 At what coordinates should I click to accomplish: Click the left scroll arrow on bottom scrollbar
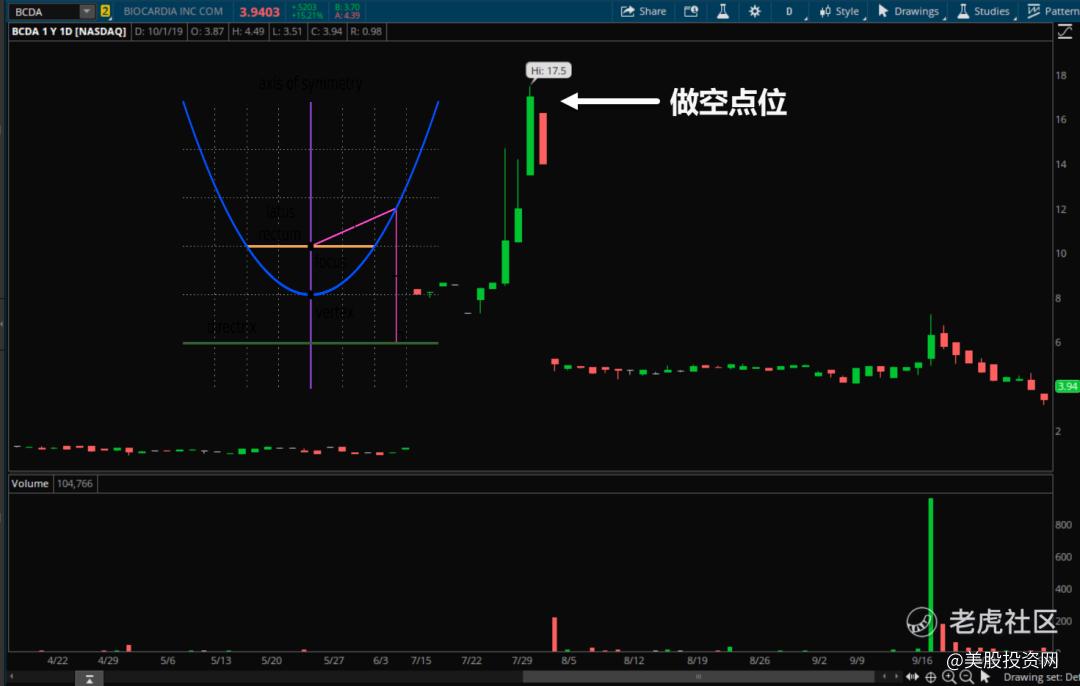12,678
